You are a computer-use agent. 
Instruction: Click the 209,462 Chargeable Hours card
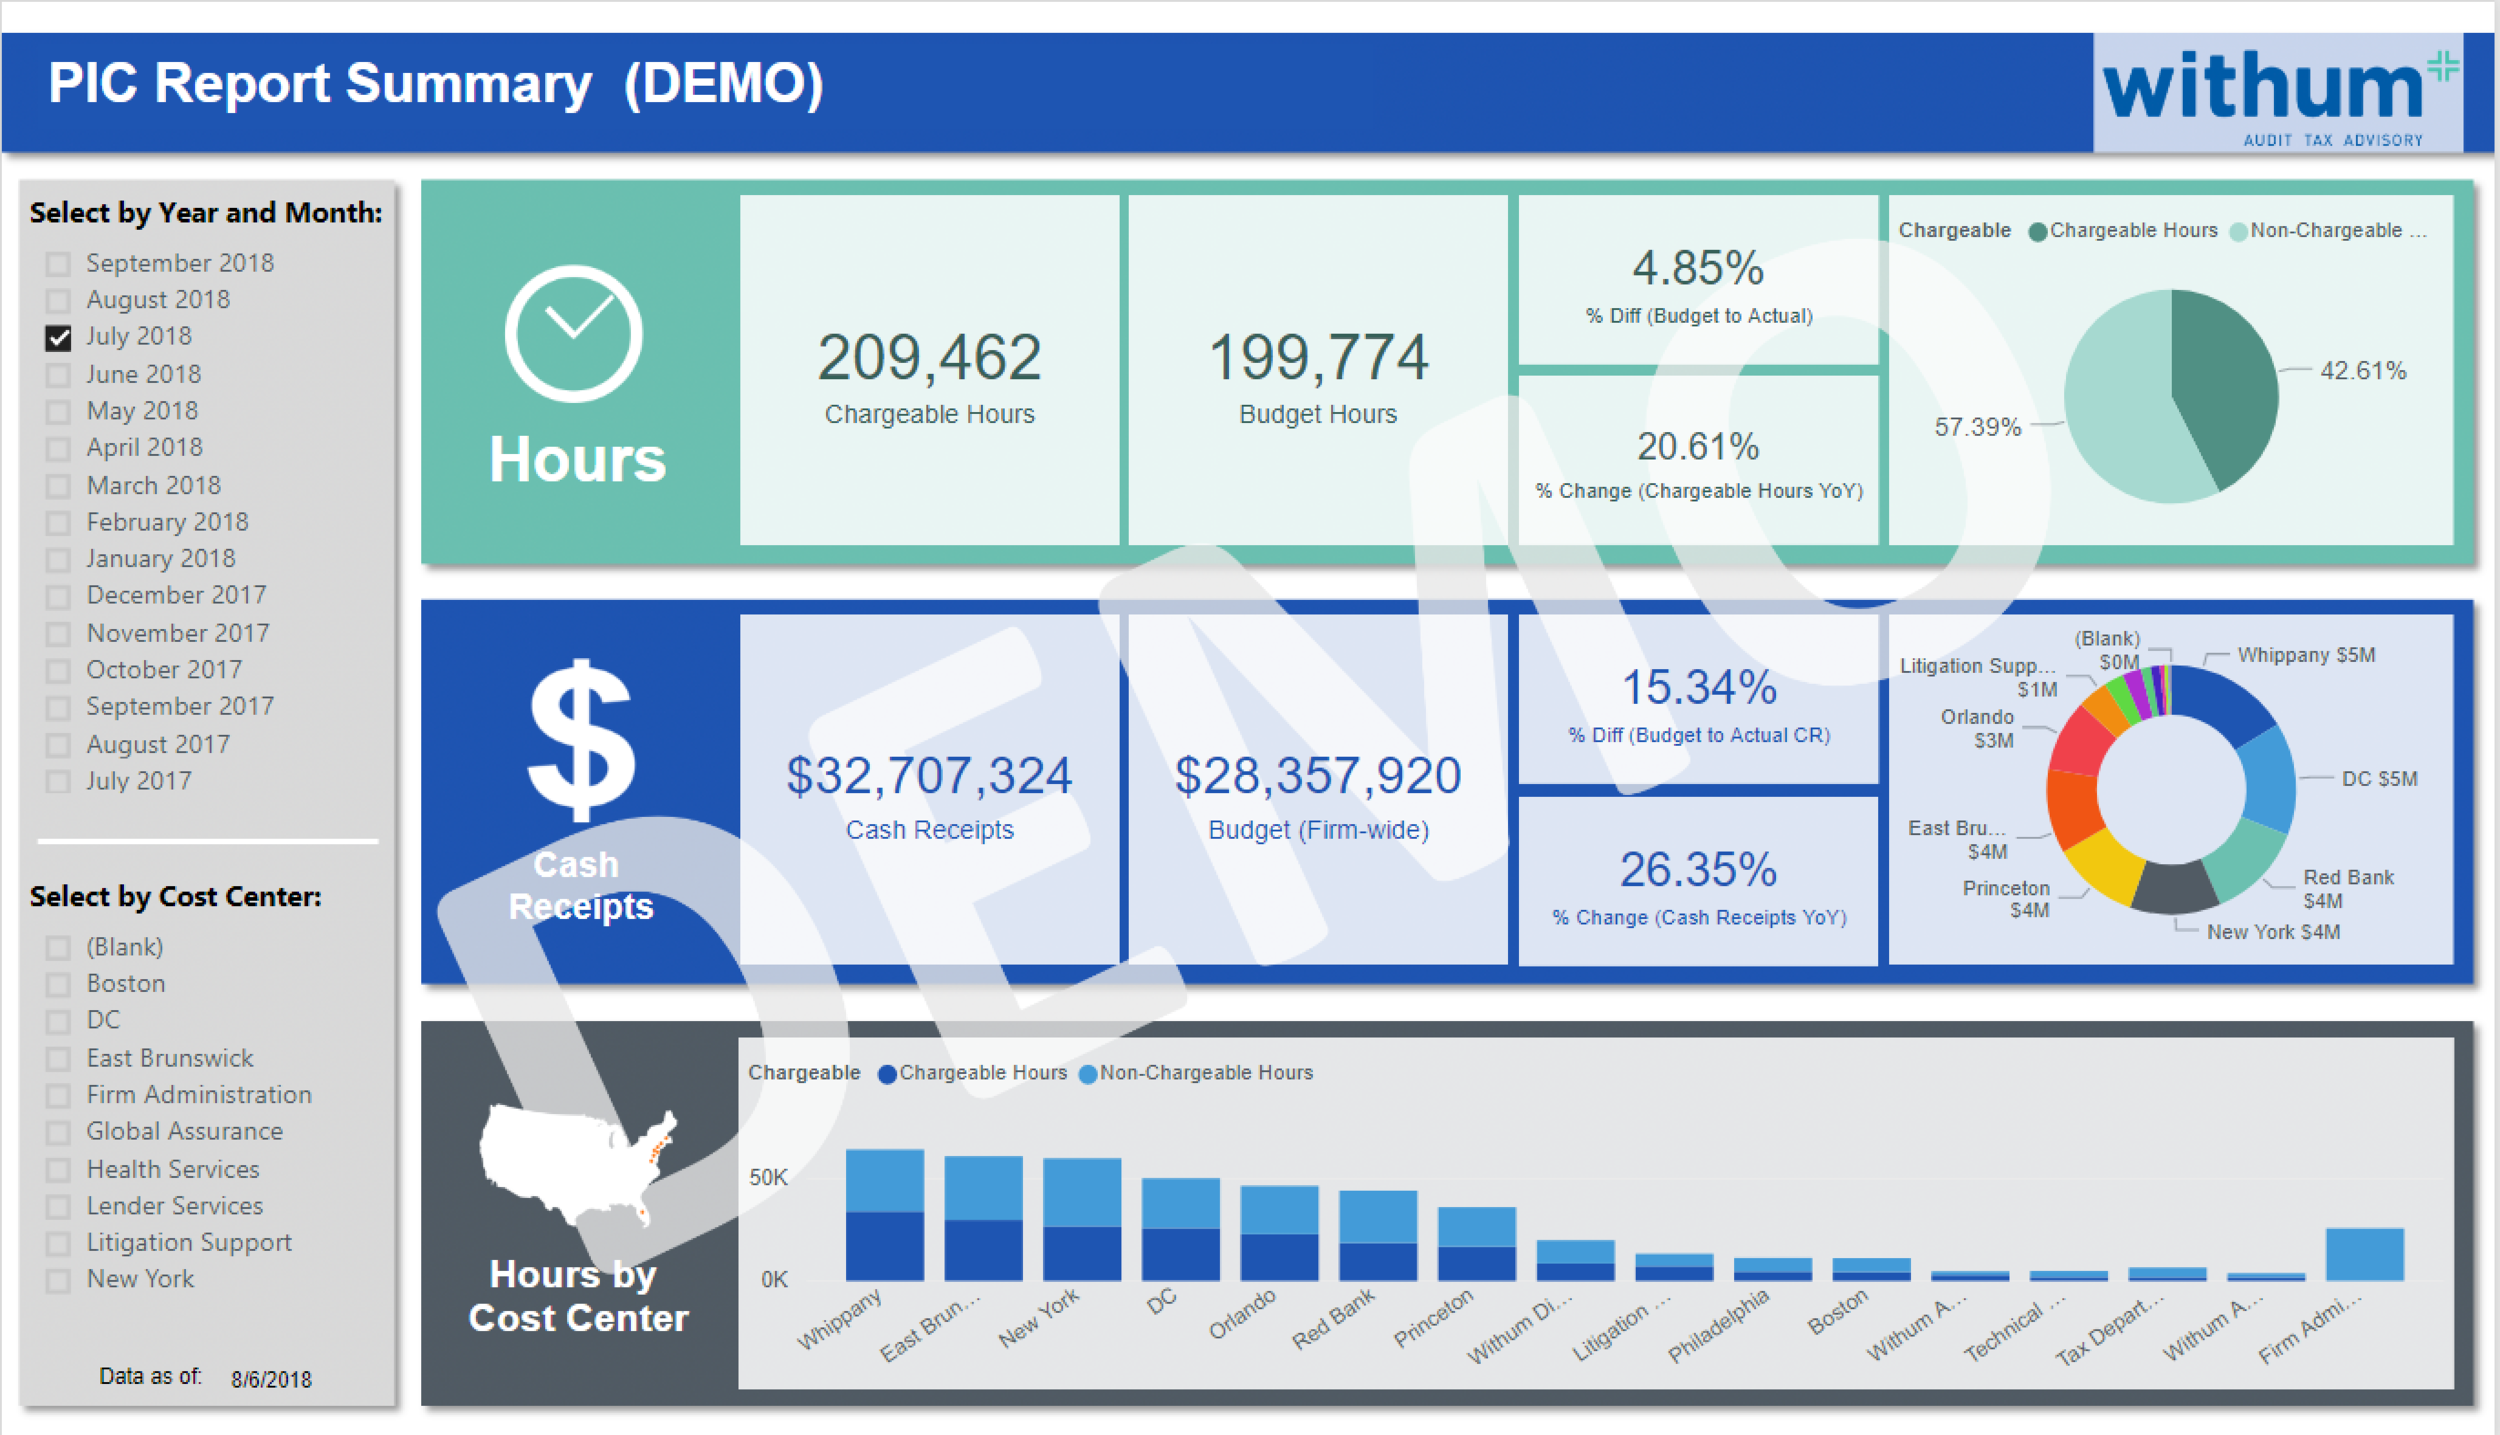pyautogui.click(x=929, y=370)
